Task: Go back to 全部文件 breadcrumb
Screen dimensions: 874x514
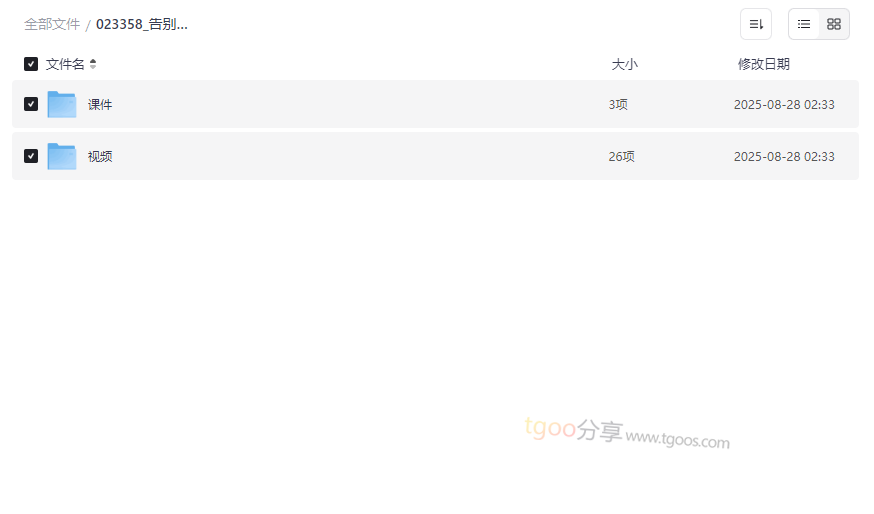Action: 52,24
